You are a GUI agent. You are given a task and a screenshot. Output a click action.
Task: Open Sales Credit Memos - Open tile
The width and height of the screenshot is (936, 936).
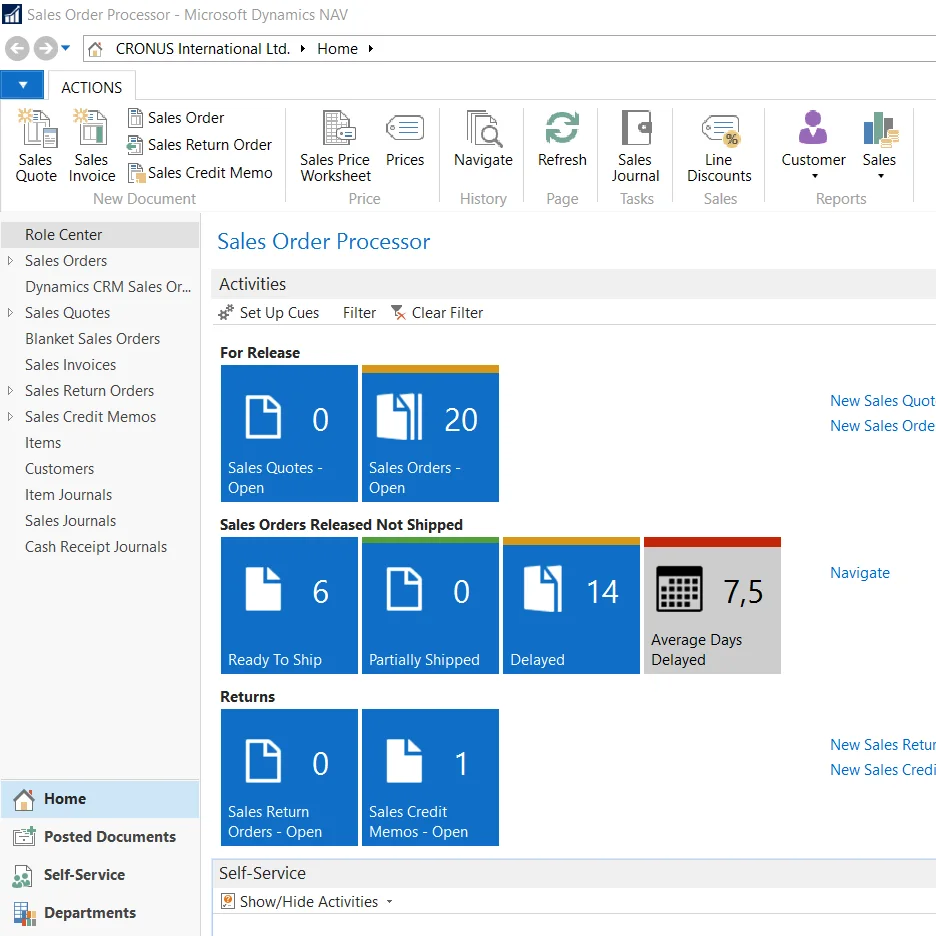430,777
